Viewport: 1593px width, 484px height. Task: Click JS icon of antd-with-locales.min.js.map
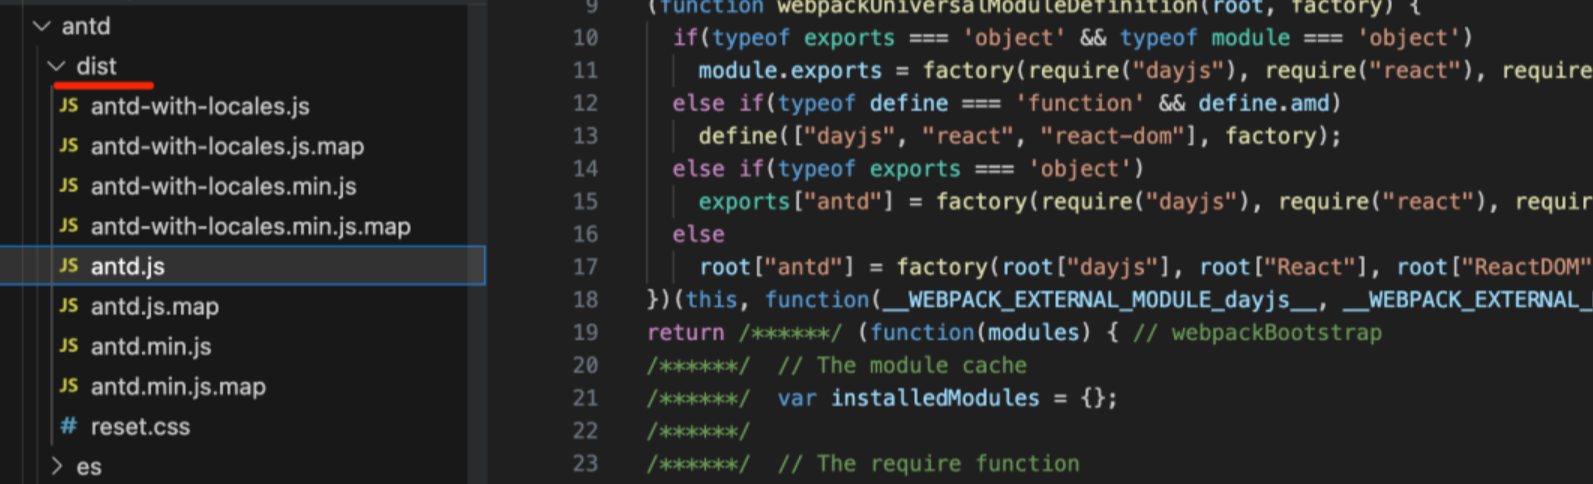click(68, 225)
